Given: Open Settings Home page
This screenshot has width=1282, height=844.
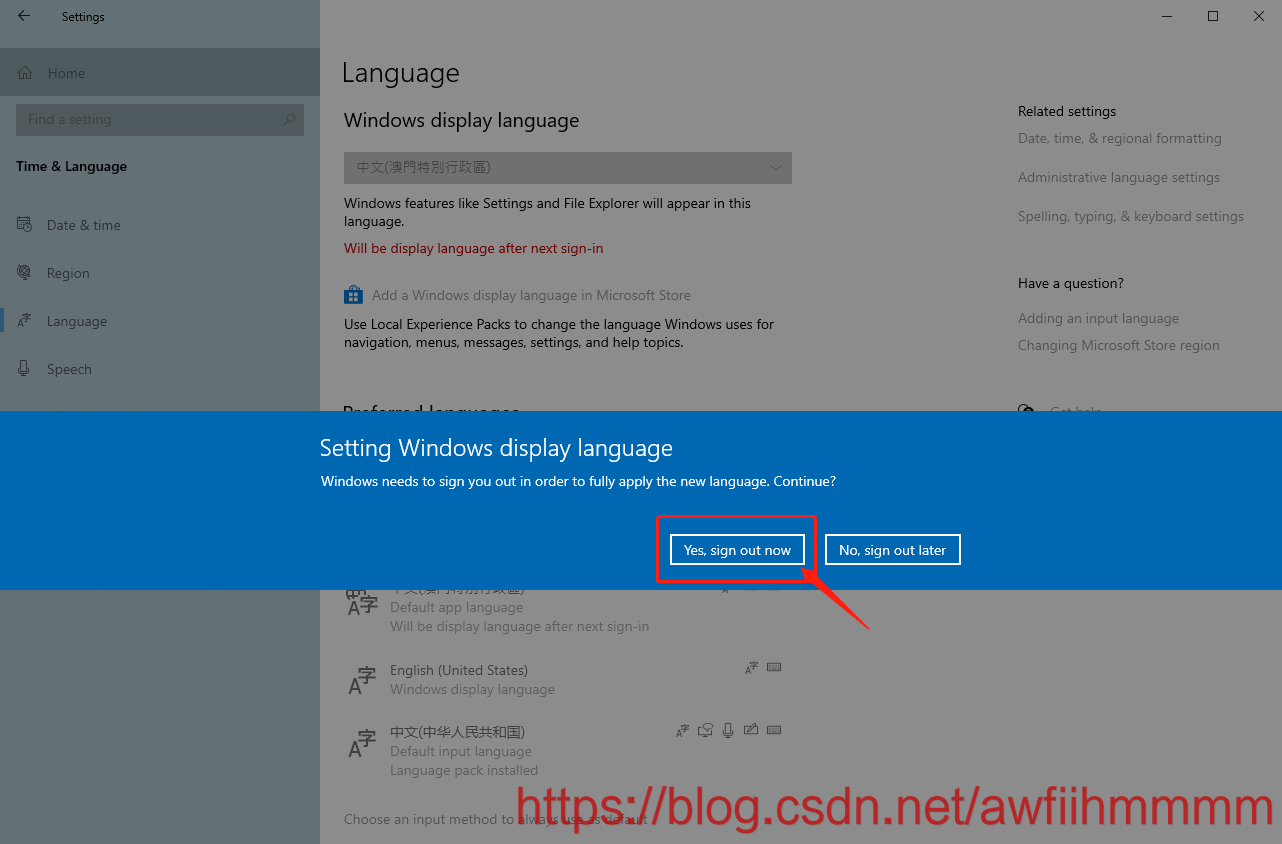Looking at the screenshot, I should click(x=160, y=73).
